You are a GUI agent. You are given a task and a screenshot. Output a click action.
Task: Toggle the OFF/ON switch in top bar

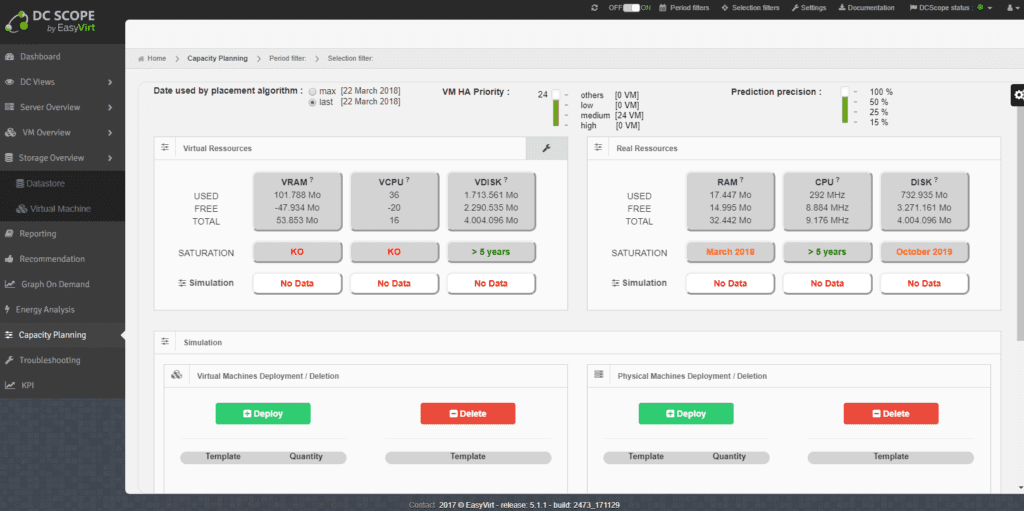631,8
